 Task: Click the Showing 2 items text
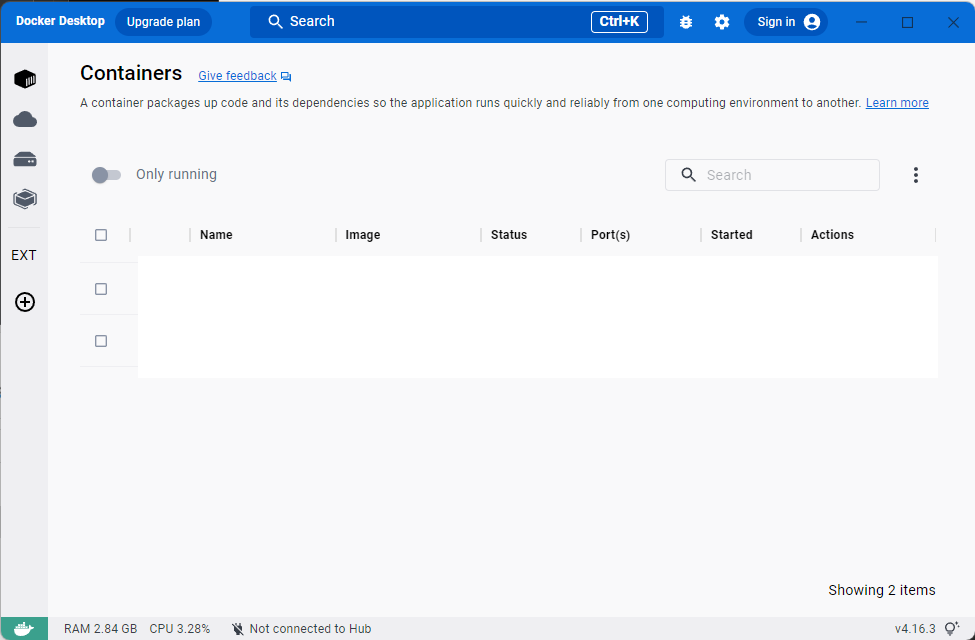[882, 590]
